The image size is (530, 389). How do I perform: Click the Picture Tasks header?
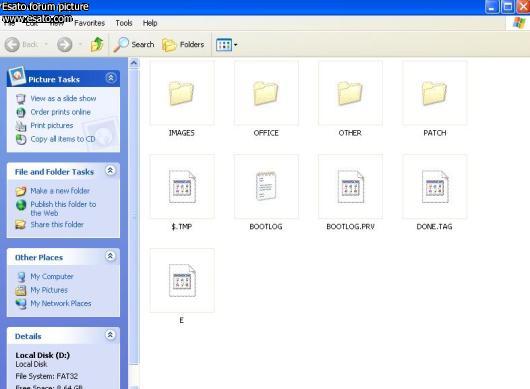click(x=63, y=79)
